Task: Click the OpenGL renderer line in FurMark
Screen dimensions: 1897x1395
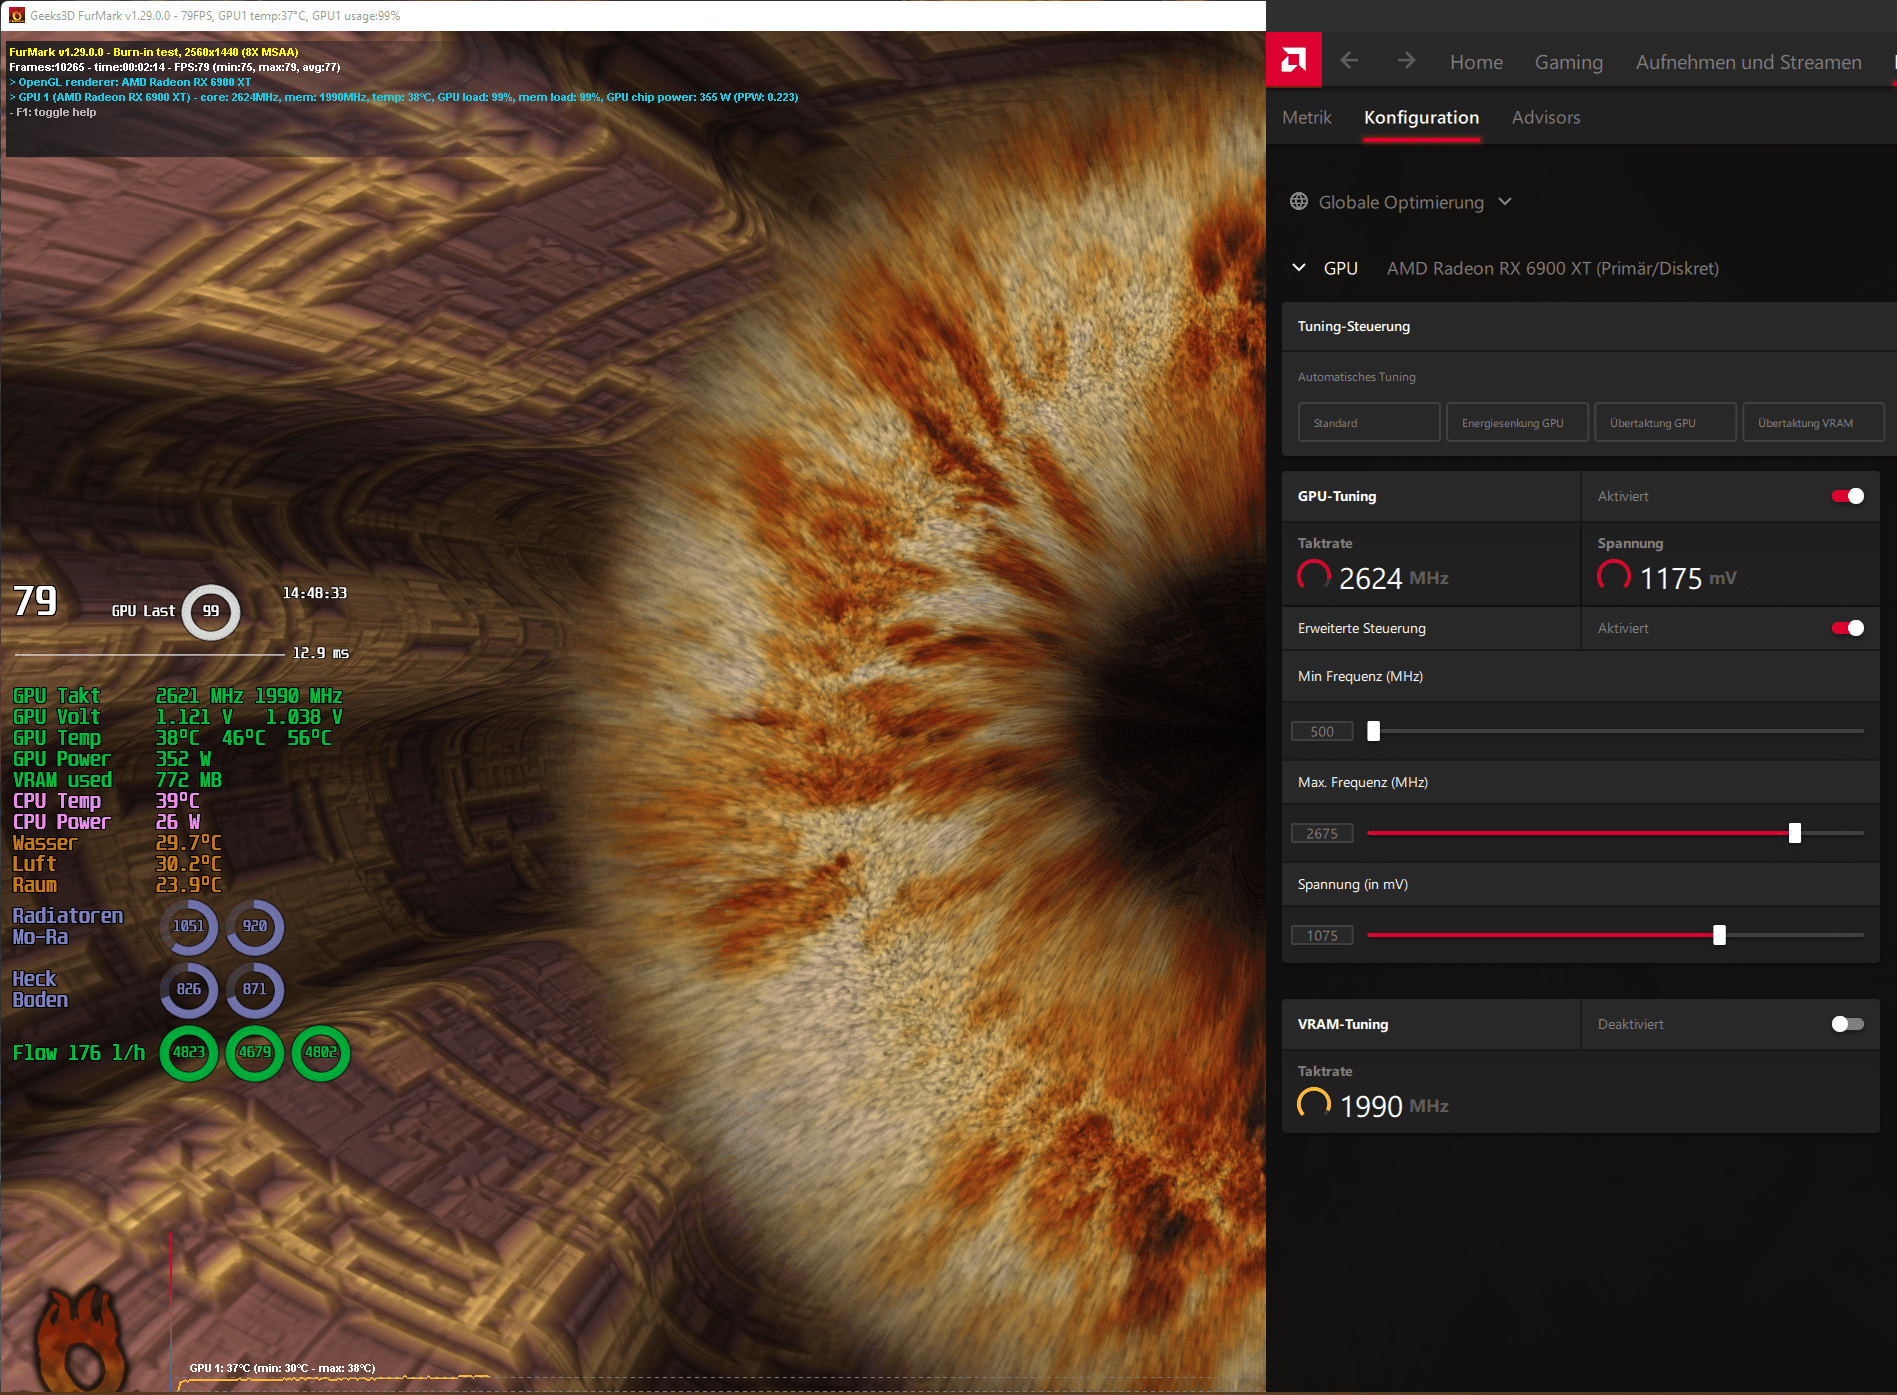Action: 130,82
